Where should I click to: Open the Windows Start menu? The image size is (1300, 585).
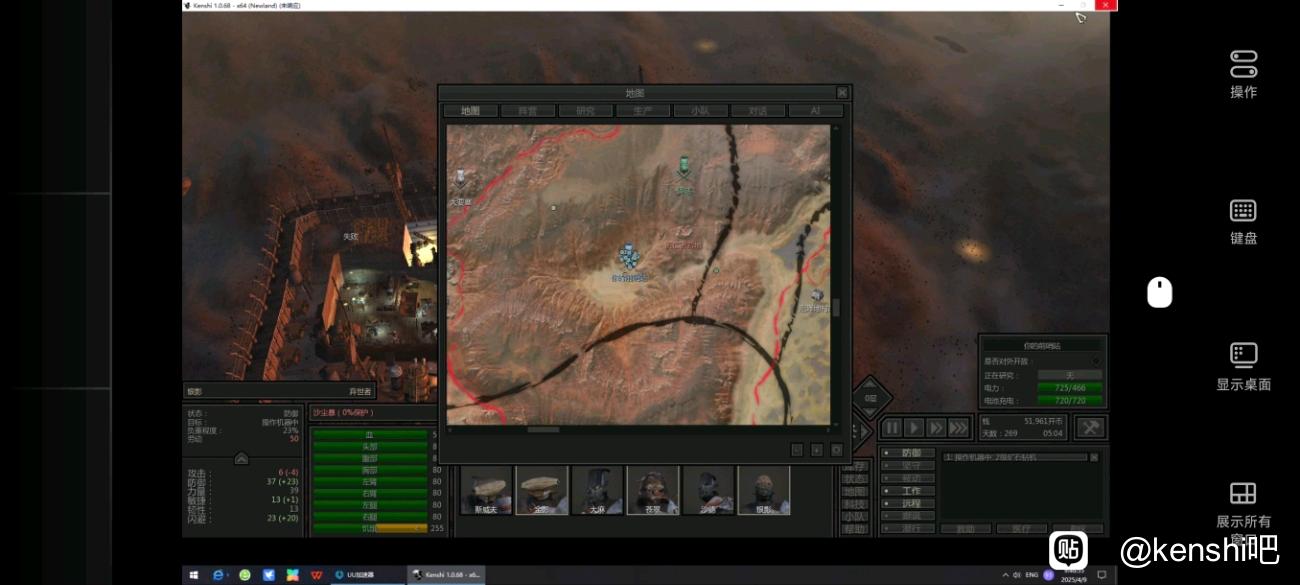pyautogui.click(x=193, y=575)
